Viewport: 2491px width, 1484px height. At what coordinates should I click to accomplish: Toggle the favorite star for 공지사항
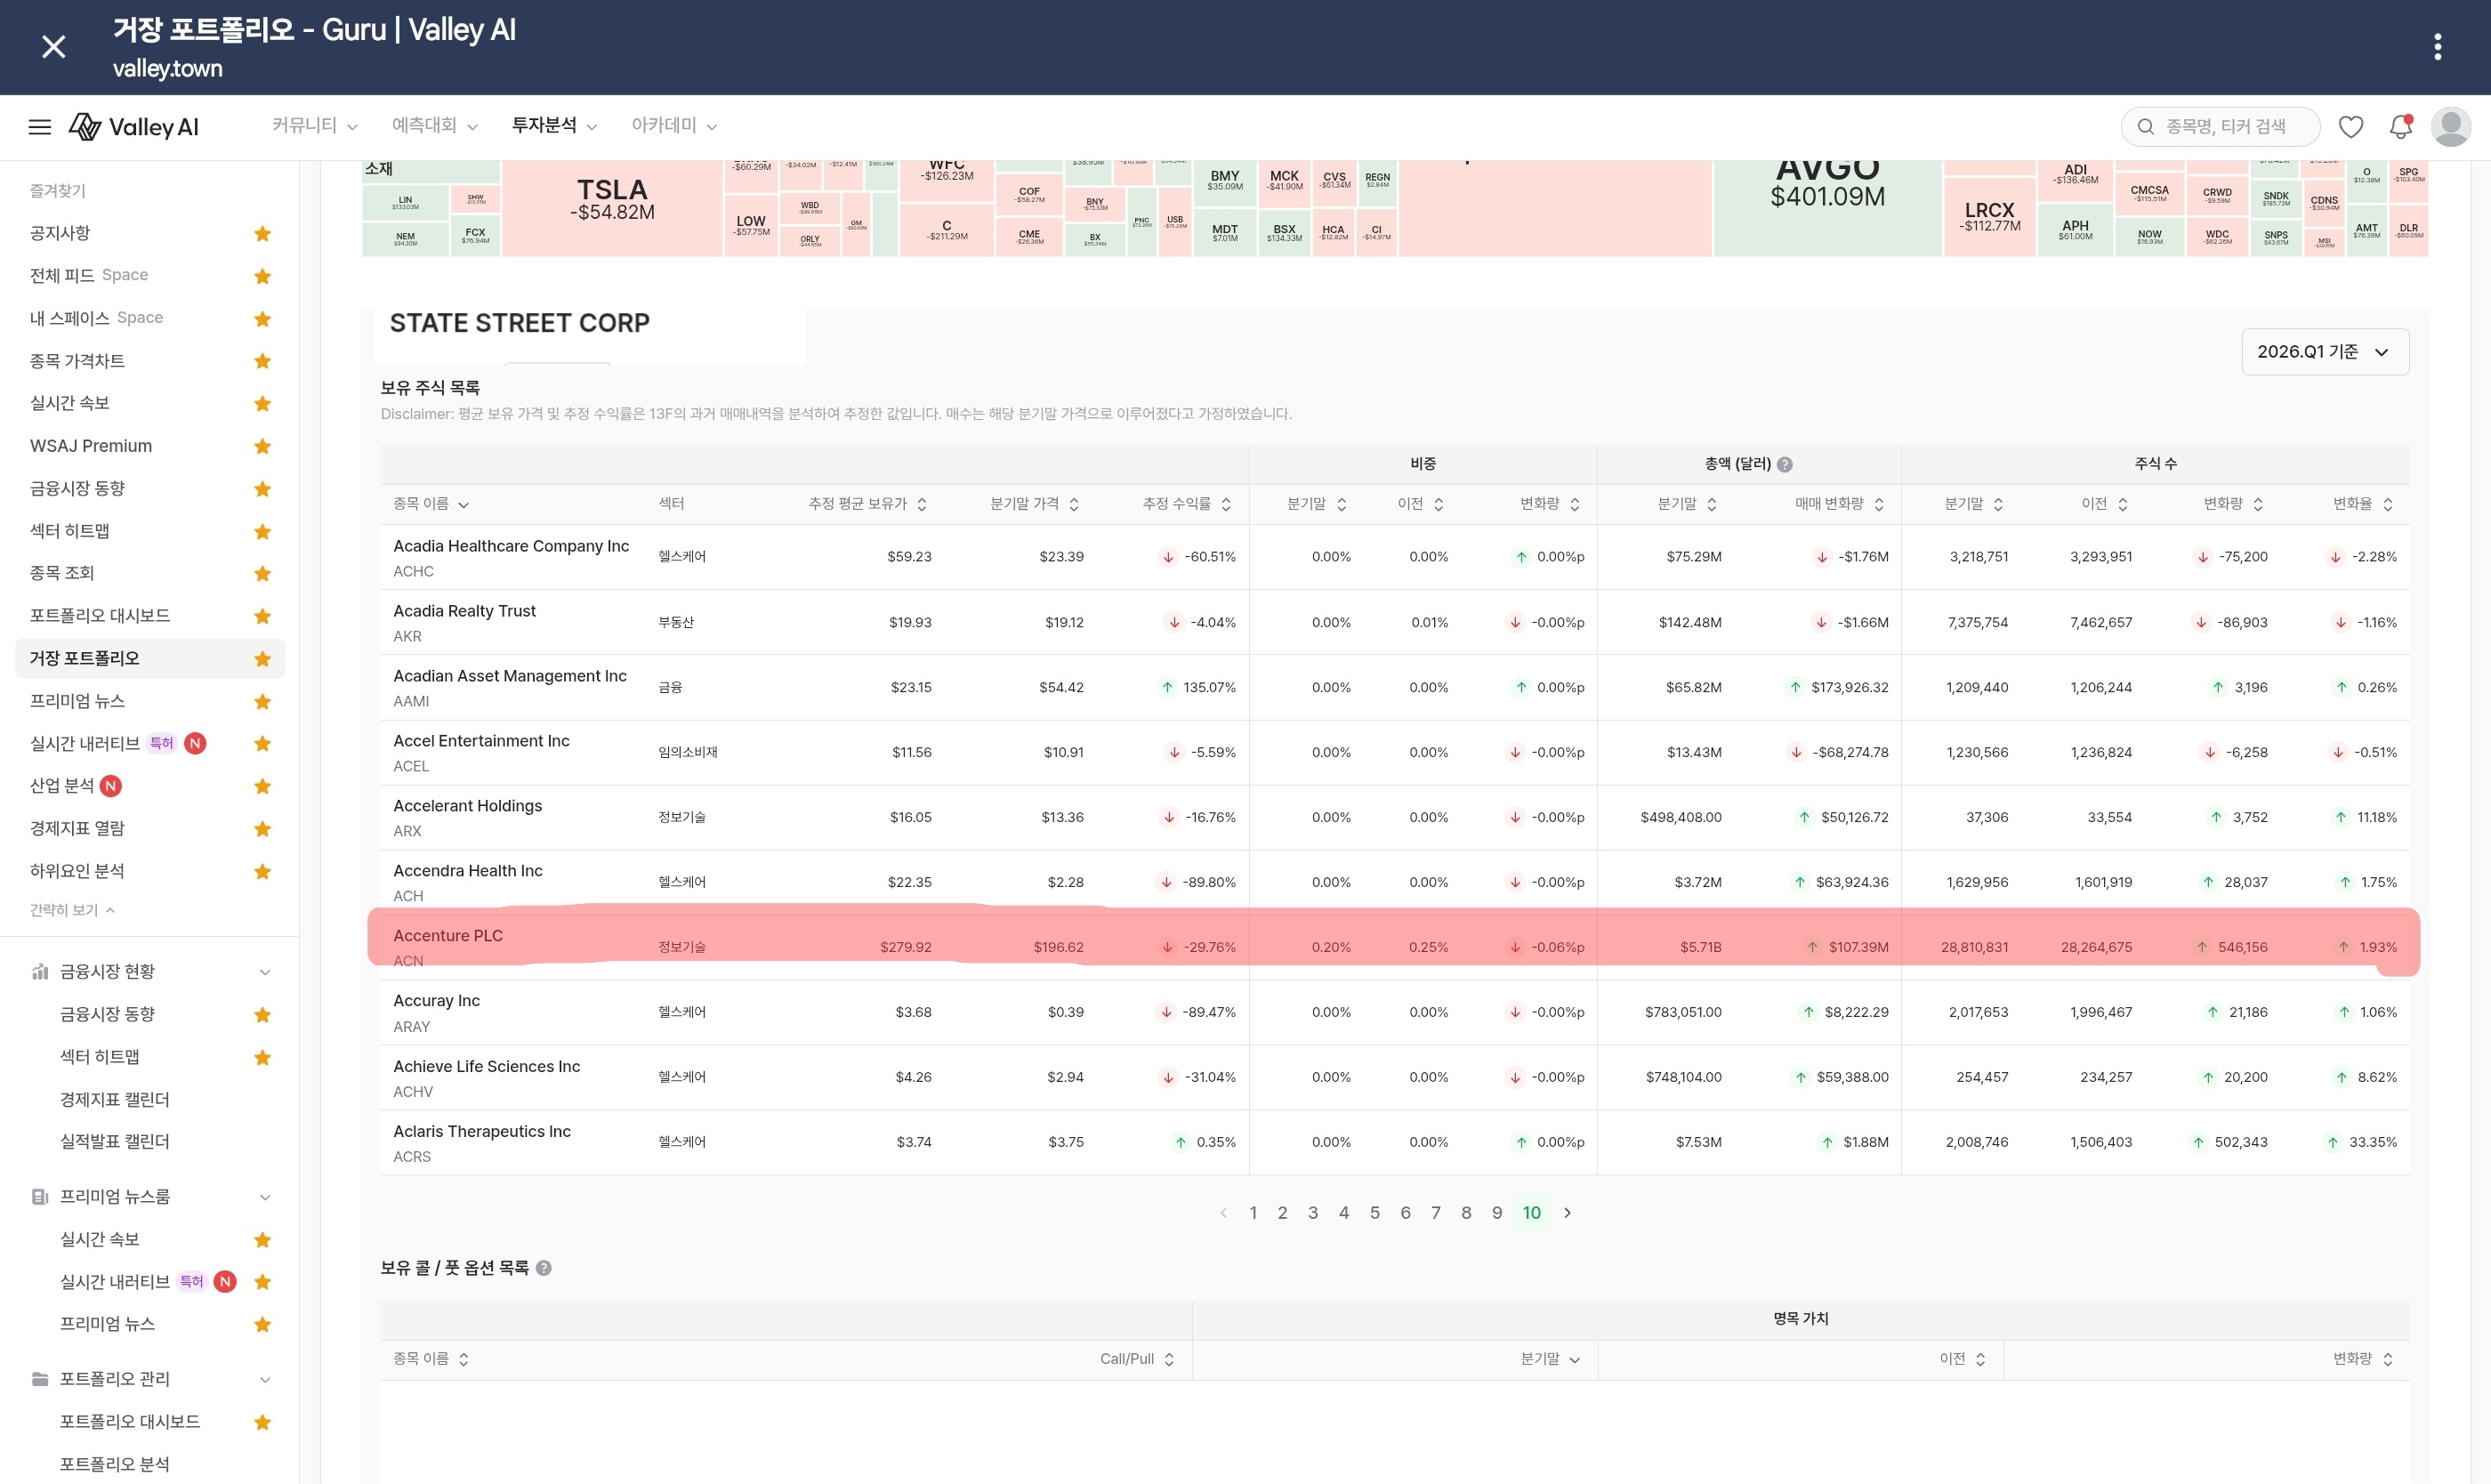point(263,233)
